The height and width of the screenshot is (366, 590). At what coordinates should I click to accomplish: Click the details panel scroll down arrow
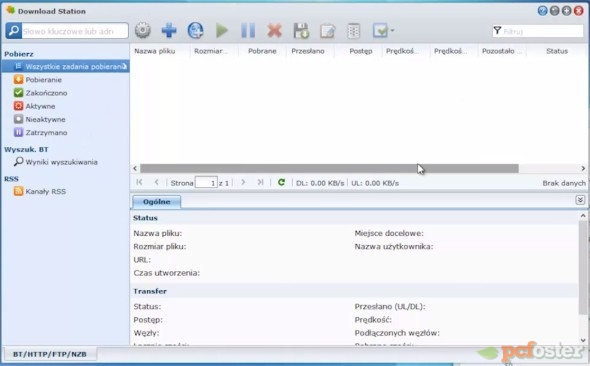583,340
